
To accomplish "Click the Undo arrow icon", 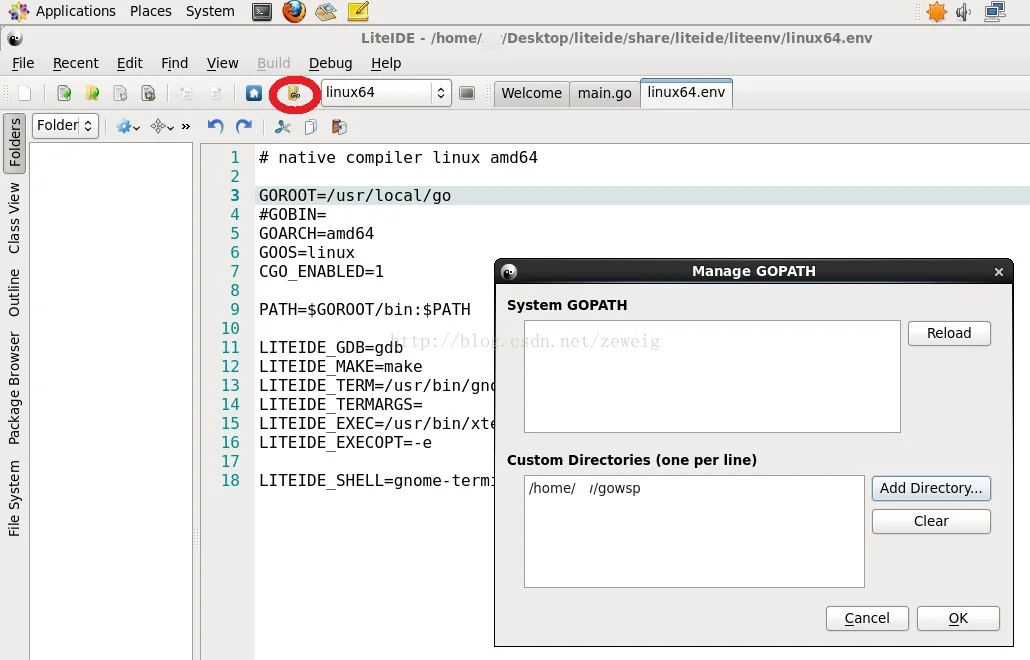I will [x=215, y=126].
